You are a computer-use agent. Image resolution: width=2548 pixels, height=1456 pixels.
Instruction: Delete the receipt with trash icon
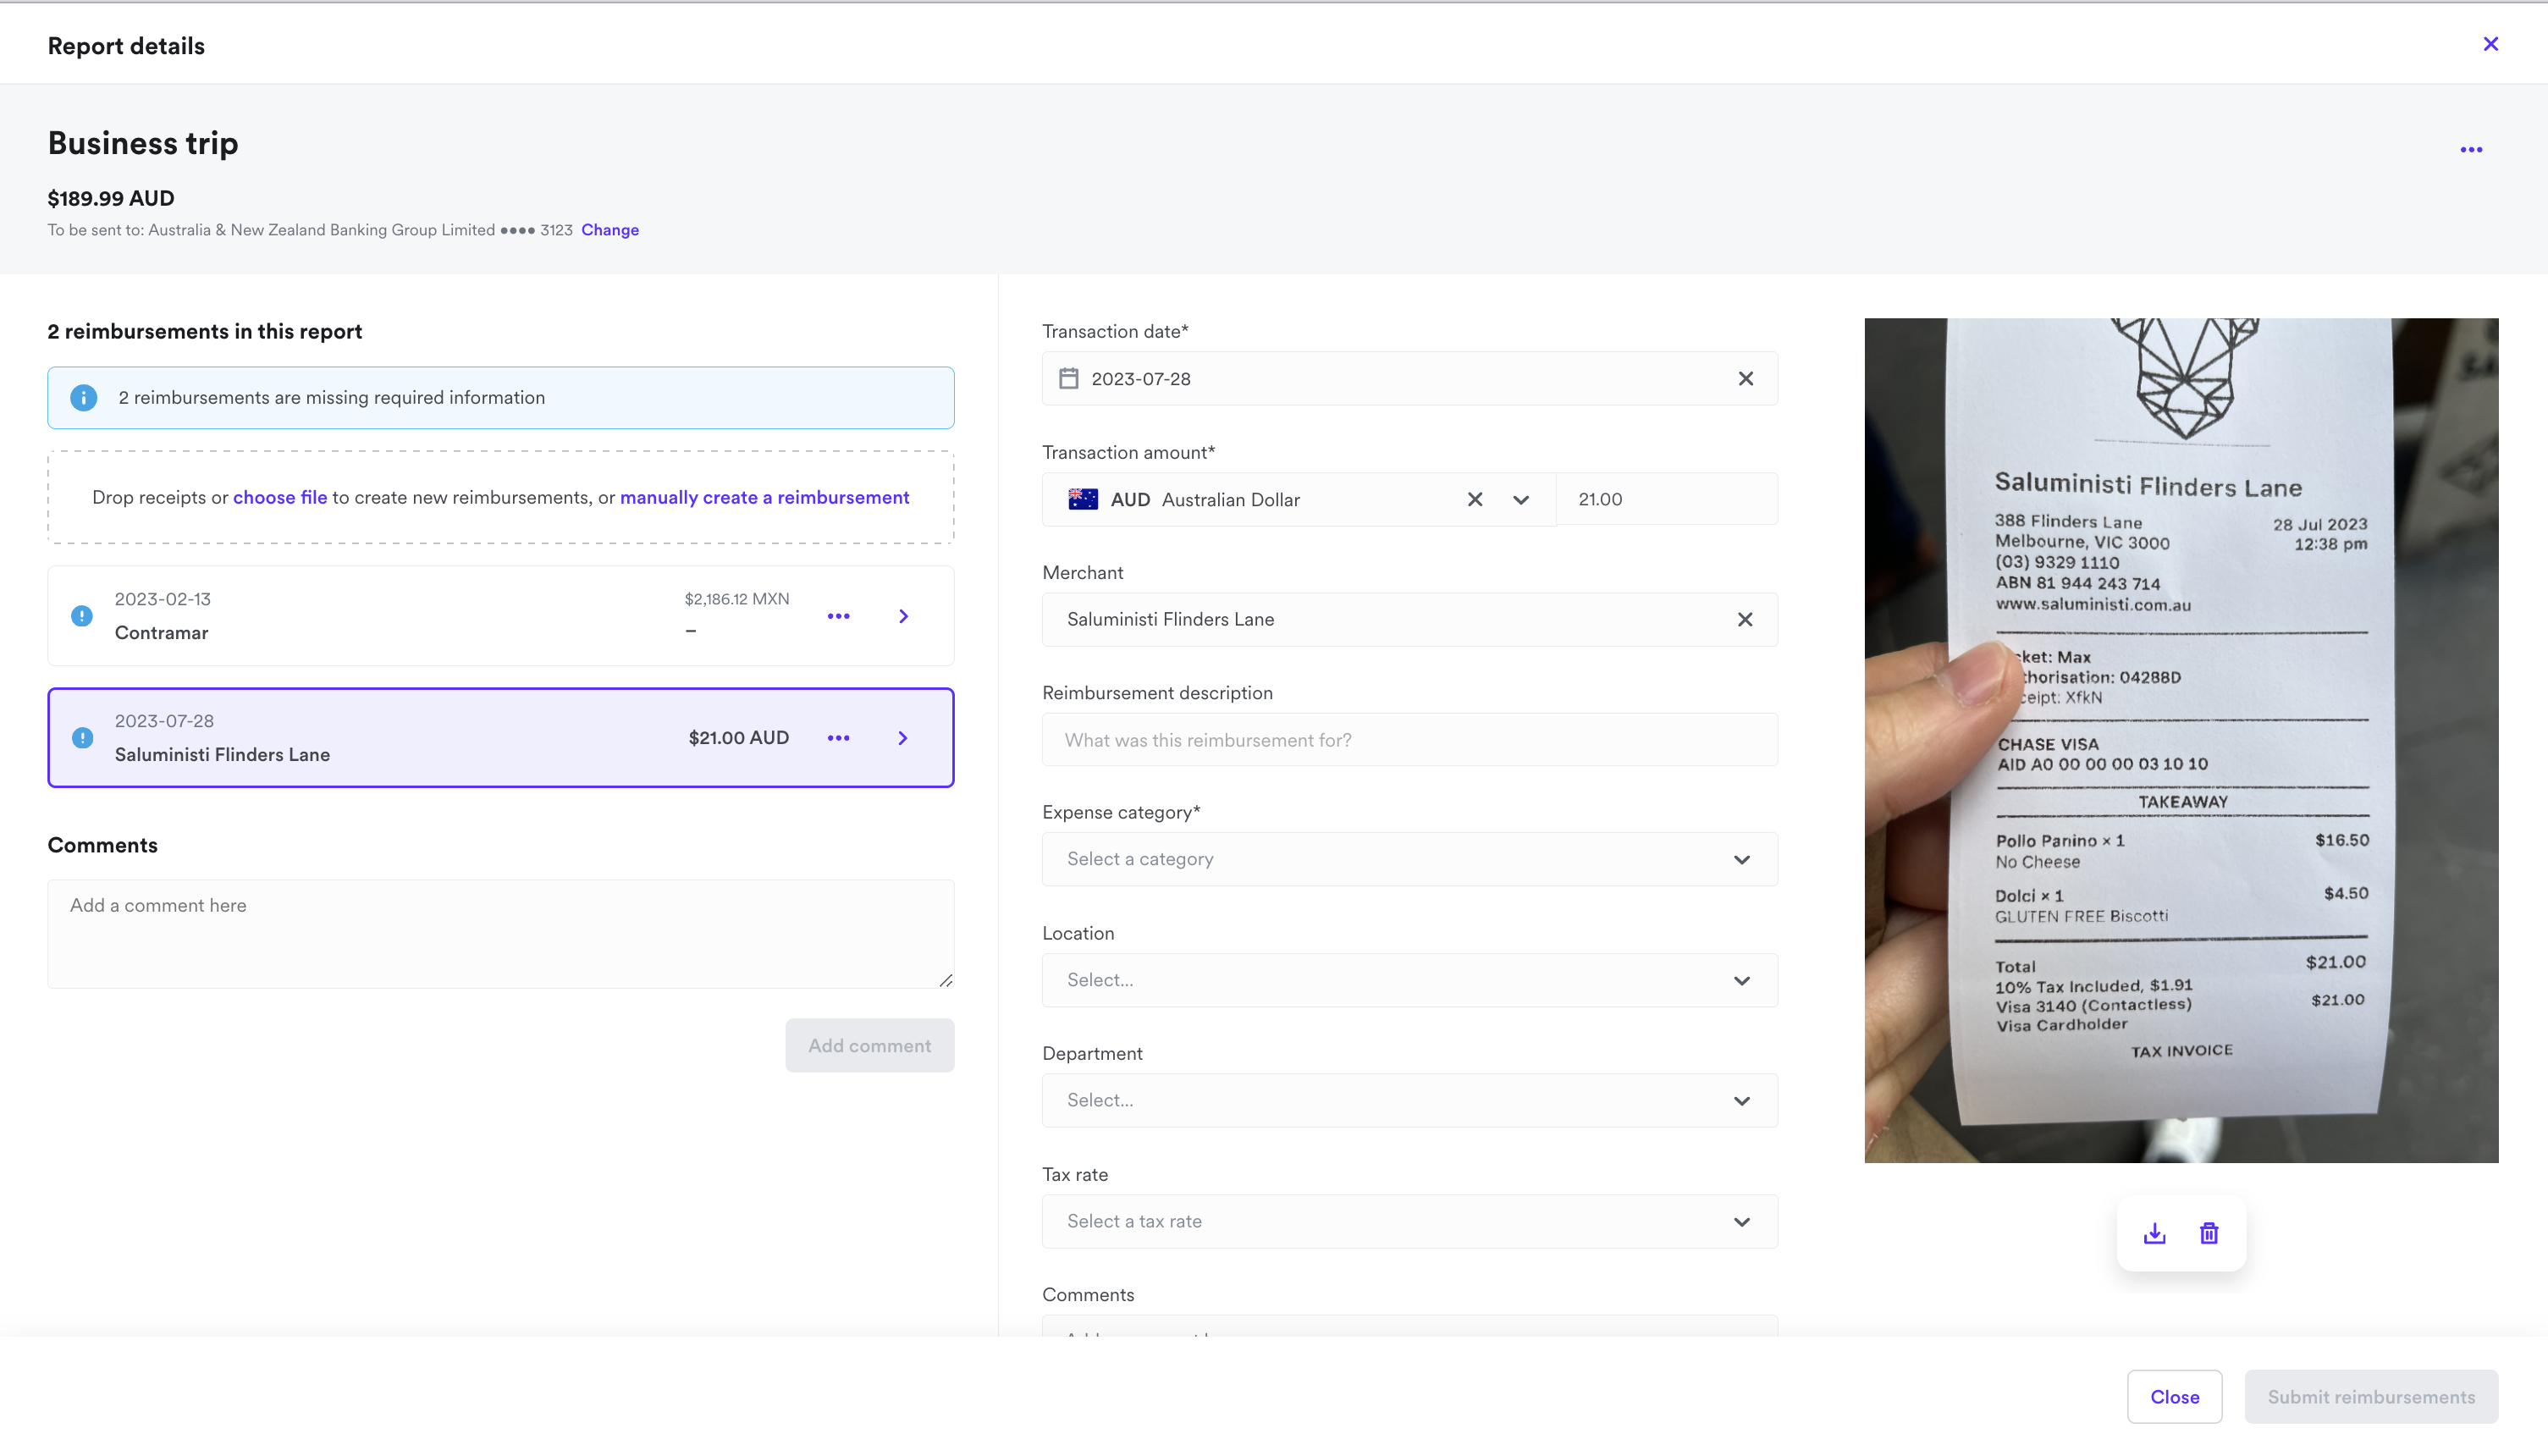pyautogui.click(x=2209, y=1234)
